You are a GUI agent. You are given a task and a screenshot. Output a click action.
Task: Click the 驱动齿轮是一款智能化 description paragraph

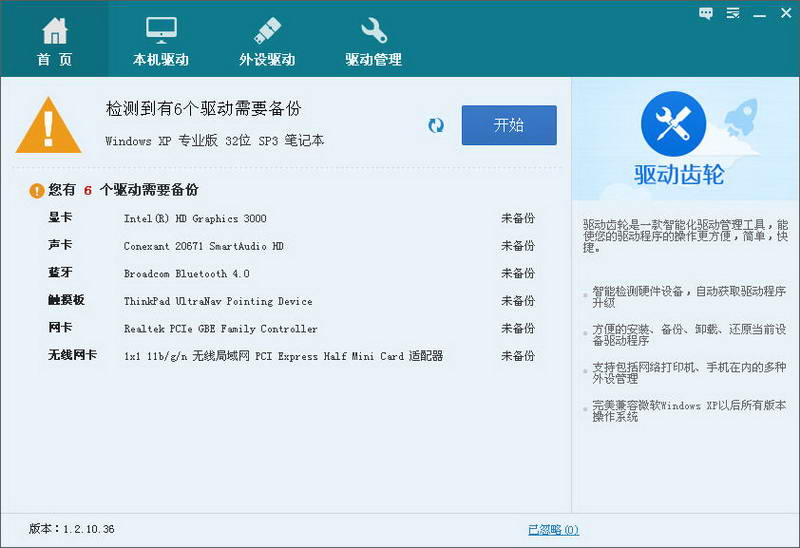[685, 236]
